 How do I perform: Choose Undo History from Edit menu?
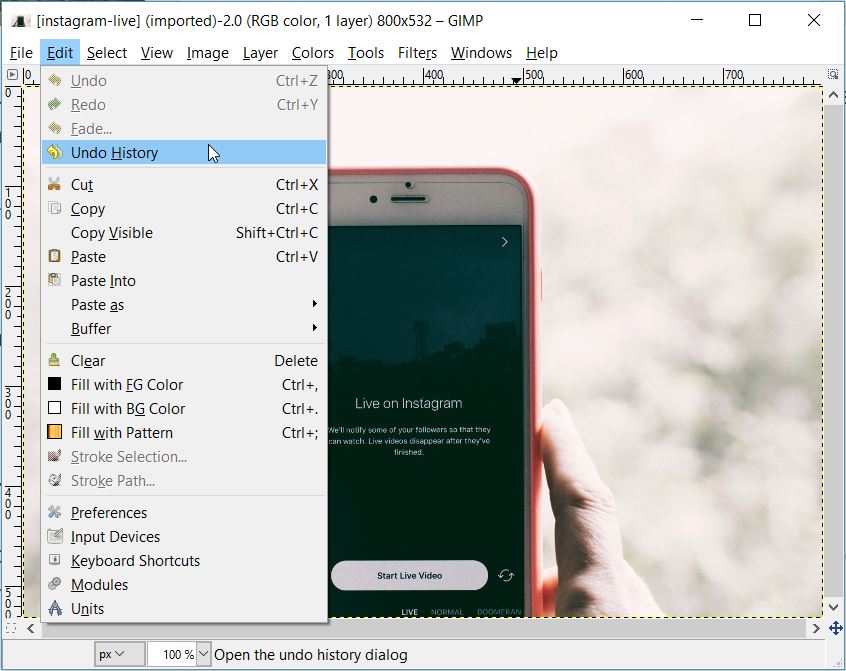click(184, 152)
